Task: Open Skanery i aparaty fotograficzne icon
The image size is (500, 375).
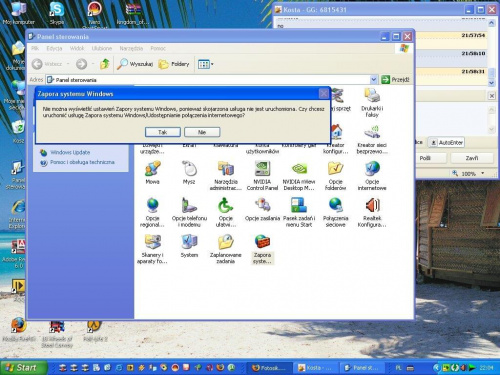Action: coord(152,249)
